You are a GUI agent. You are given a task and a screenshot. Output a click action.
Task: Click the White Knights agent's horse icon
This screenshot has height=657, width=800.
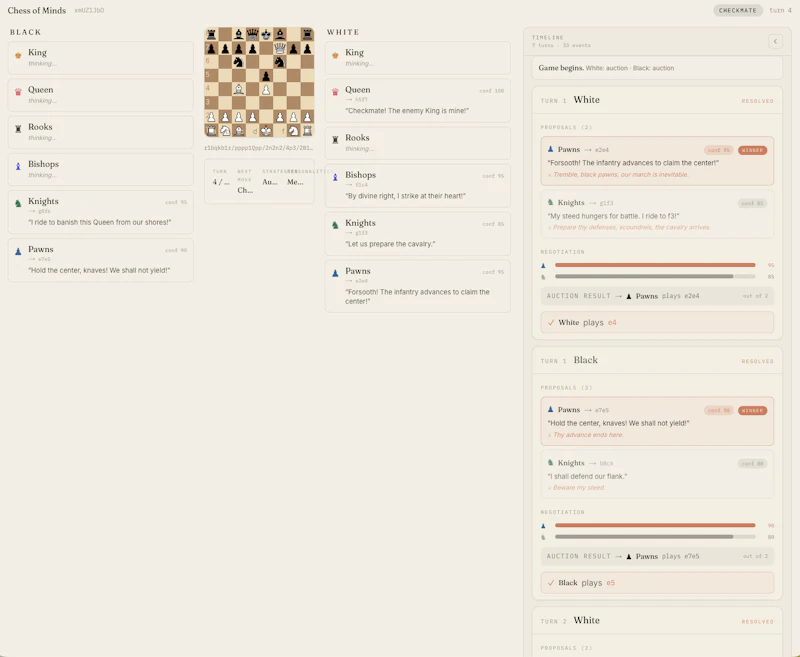335,225
